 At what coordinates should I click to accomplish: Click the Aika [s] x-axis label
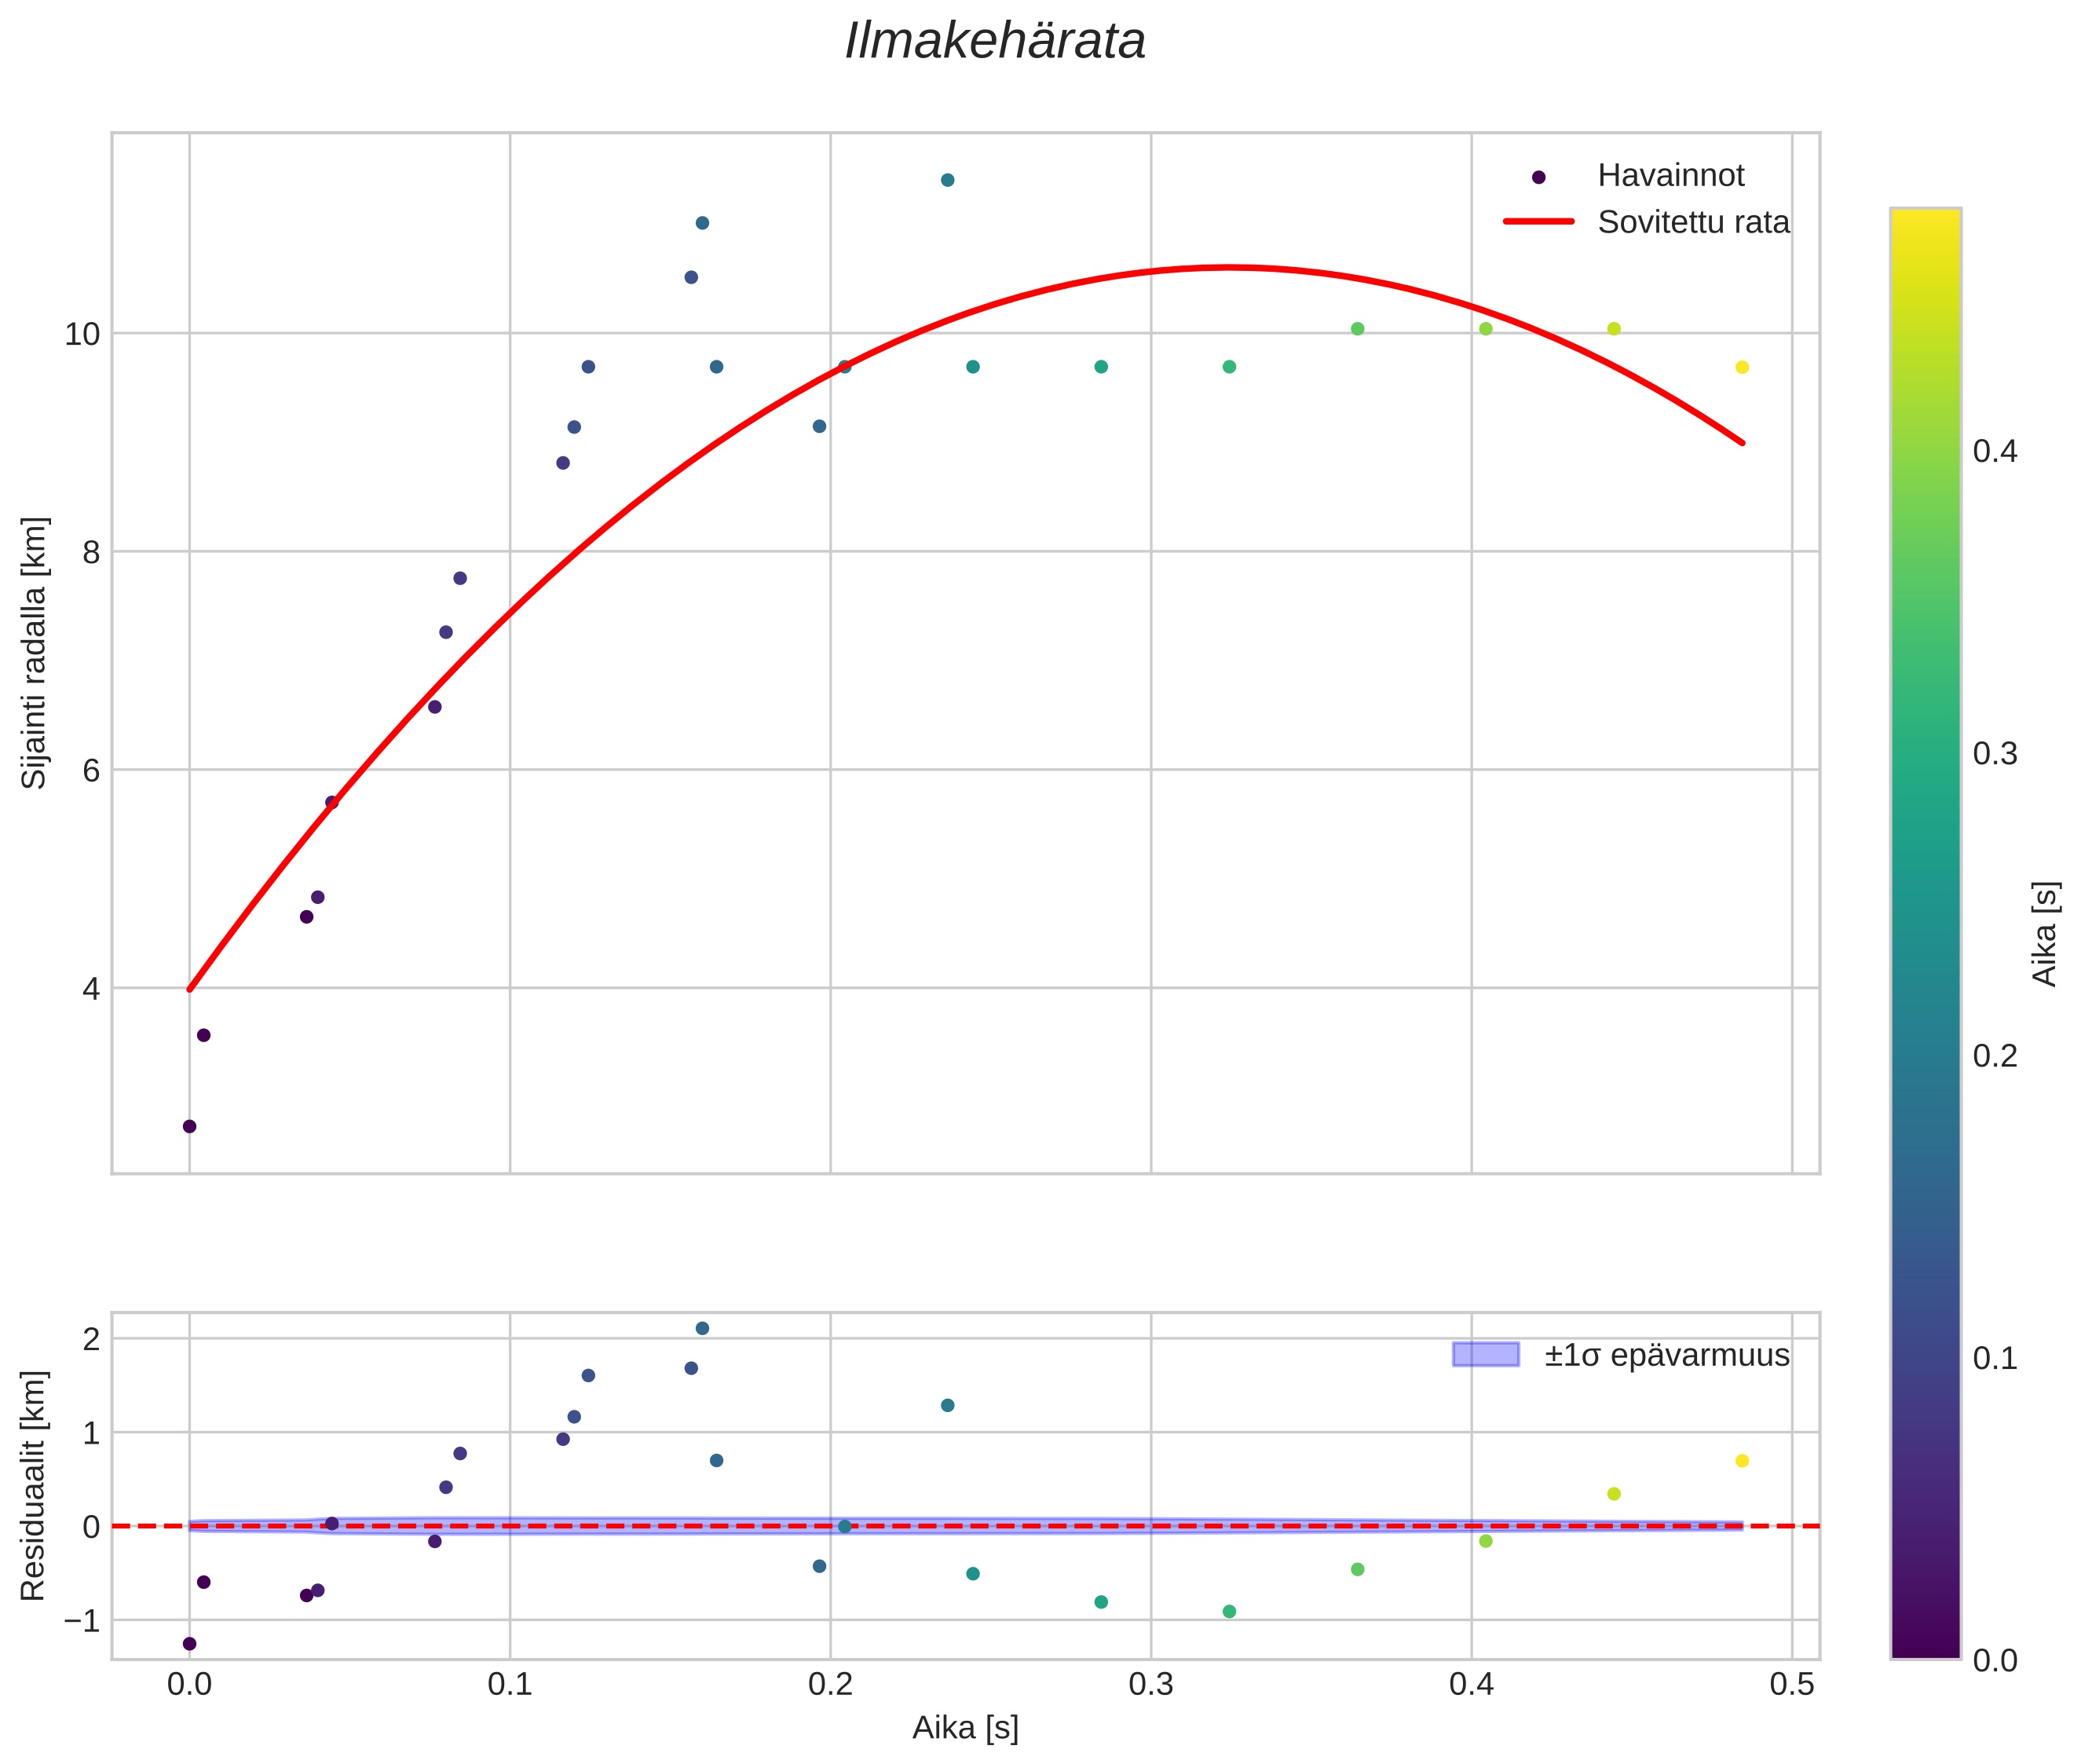965,1727
